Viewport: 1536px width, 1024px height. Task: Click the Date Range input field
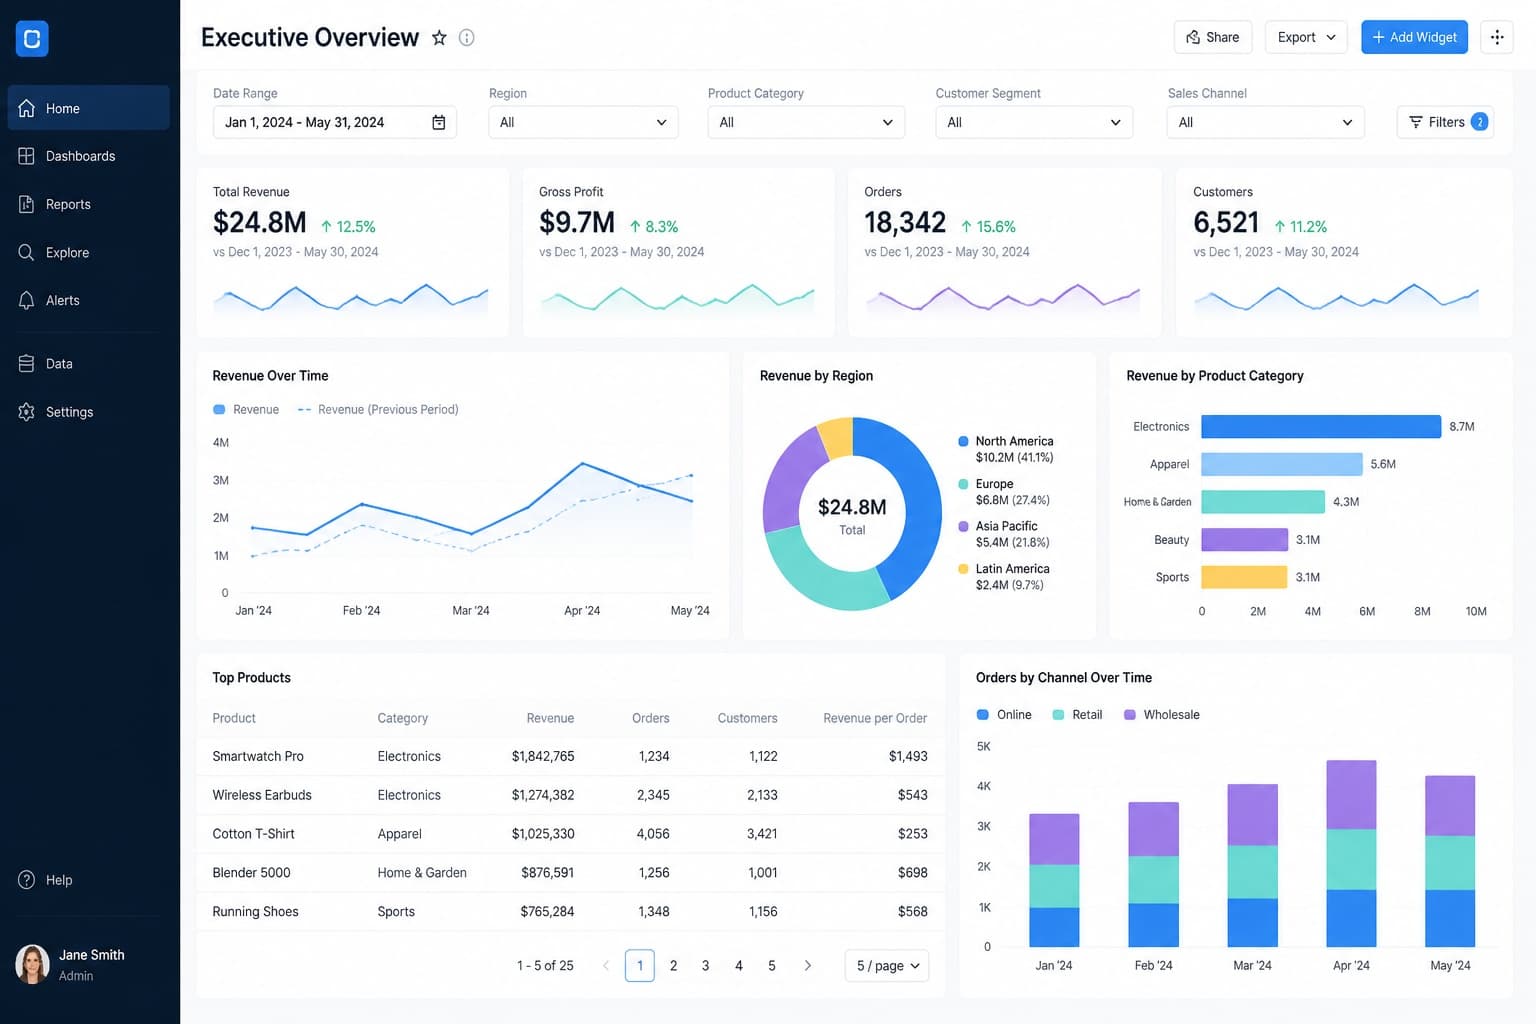pyautogui.click(x=335, y=122)
